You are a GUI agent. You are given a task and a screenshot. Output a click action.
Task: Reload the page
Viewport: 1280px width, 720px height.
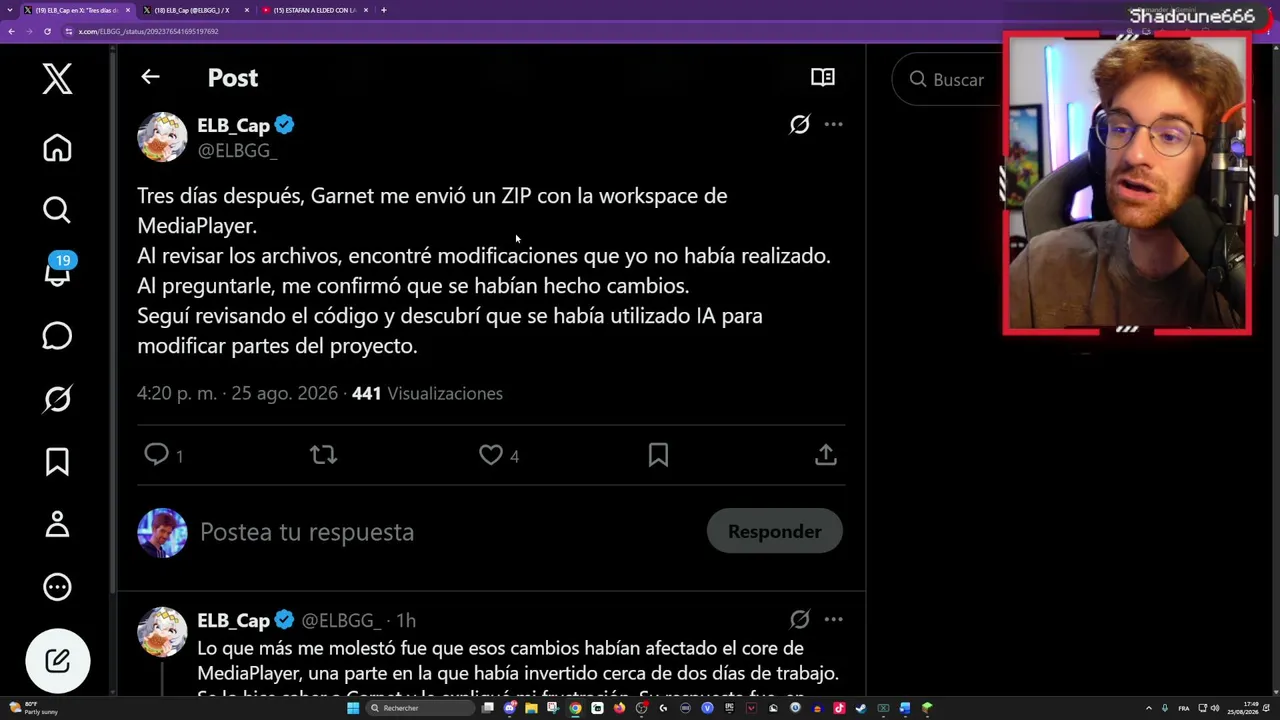47,31
